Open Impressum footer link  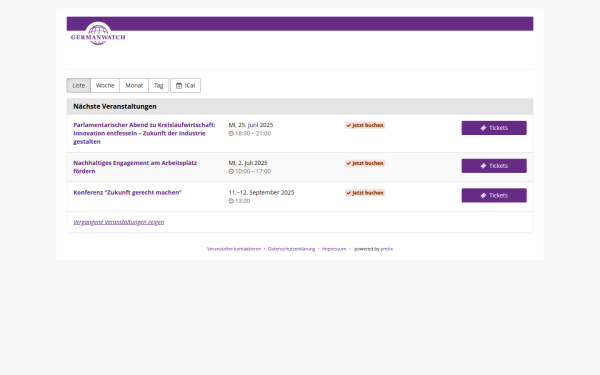click(x=334, y=249)
